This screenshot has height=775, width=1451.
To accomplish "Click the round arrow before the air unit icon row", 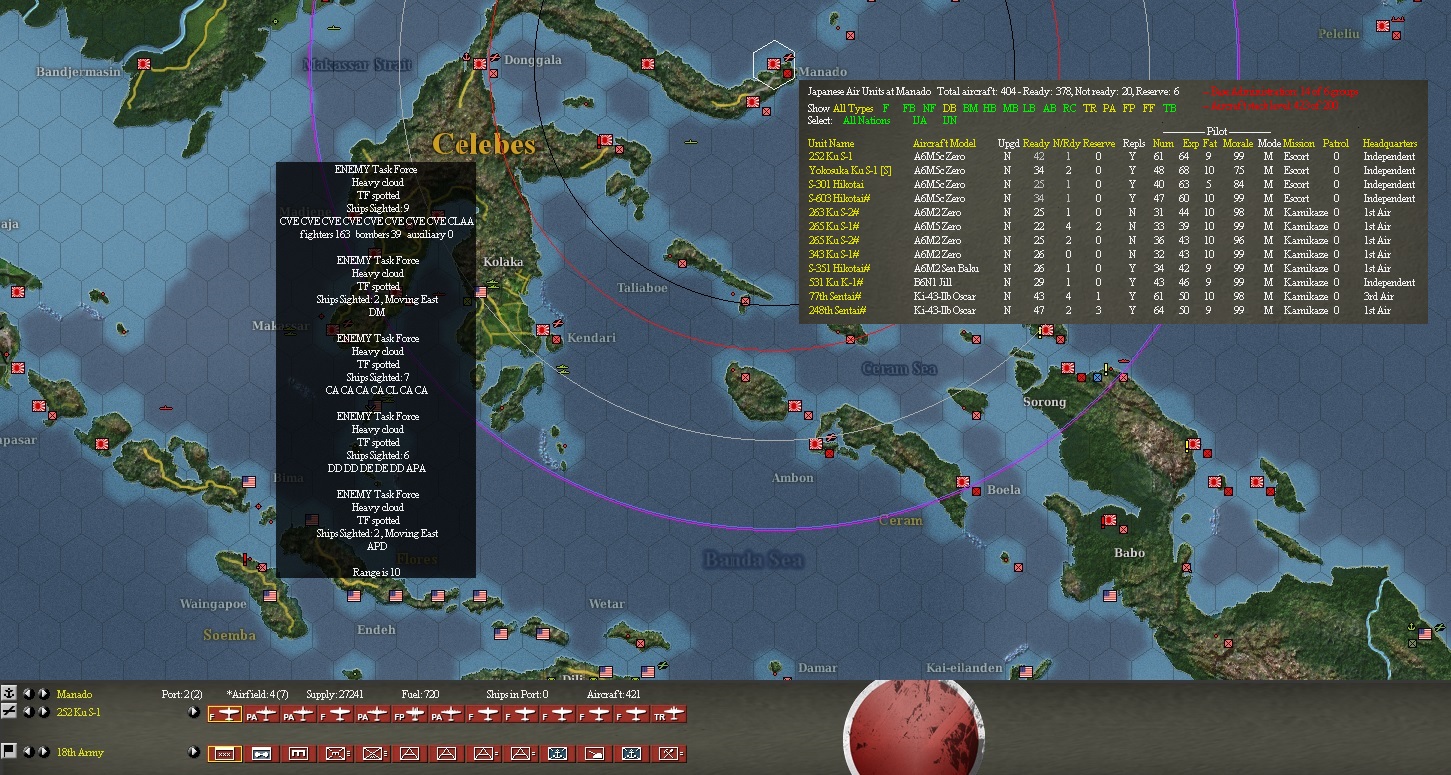I will (194, 712).
